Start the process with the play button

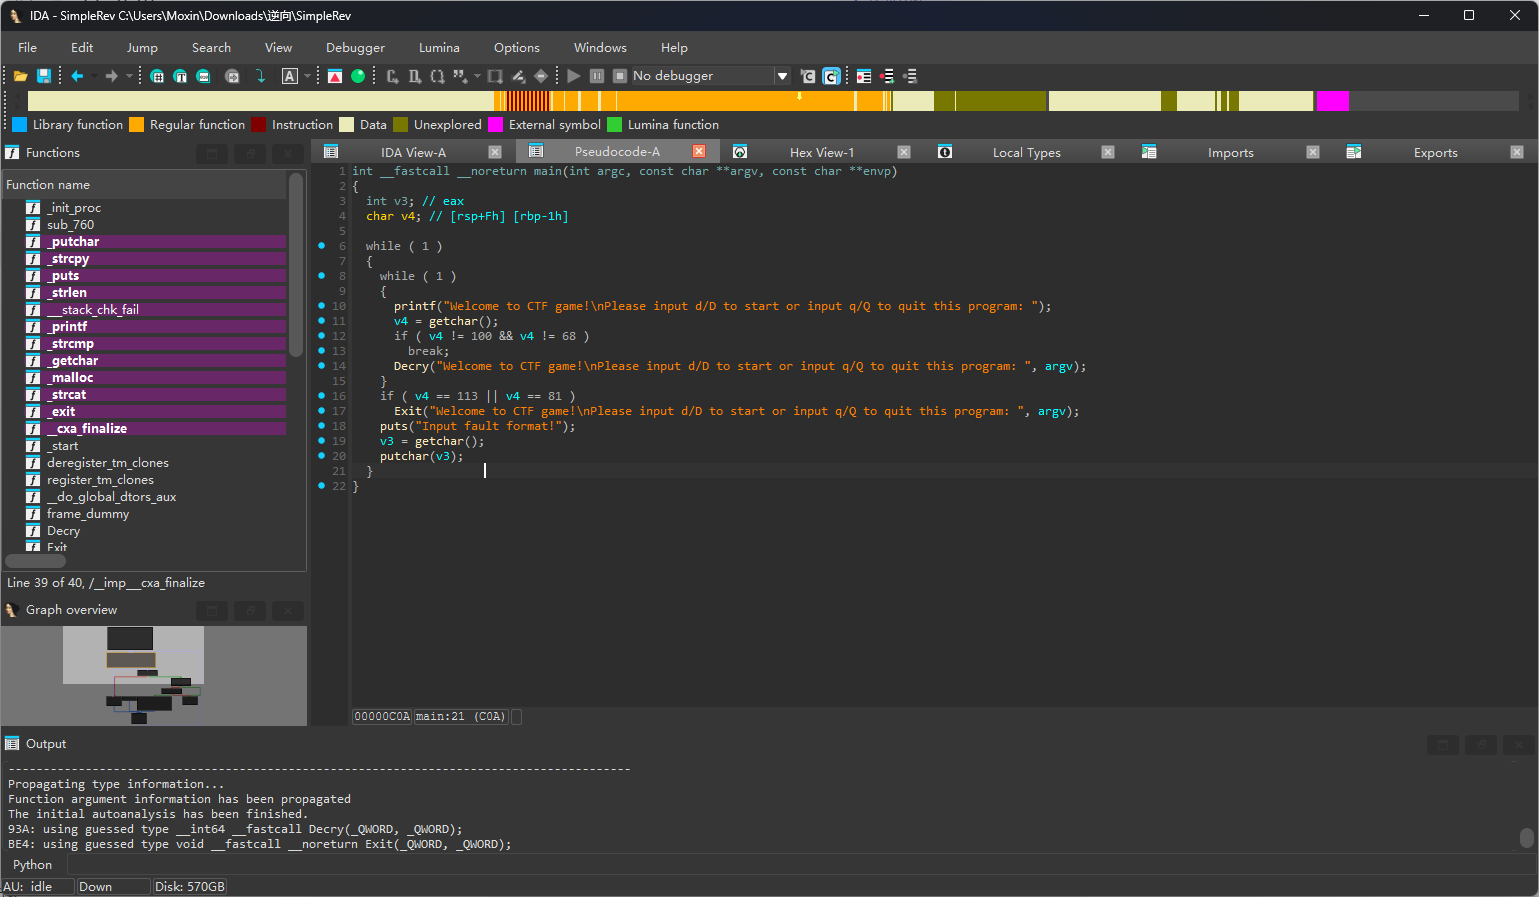(x=573, y=76)
